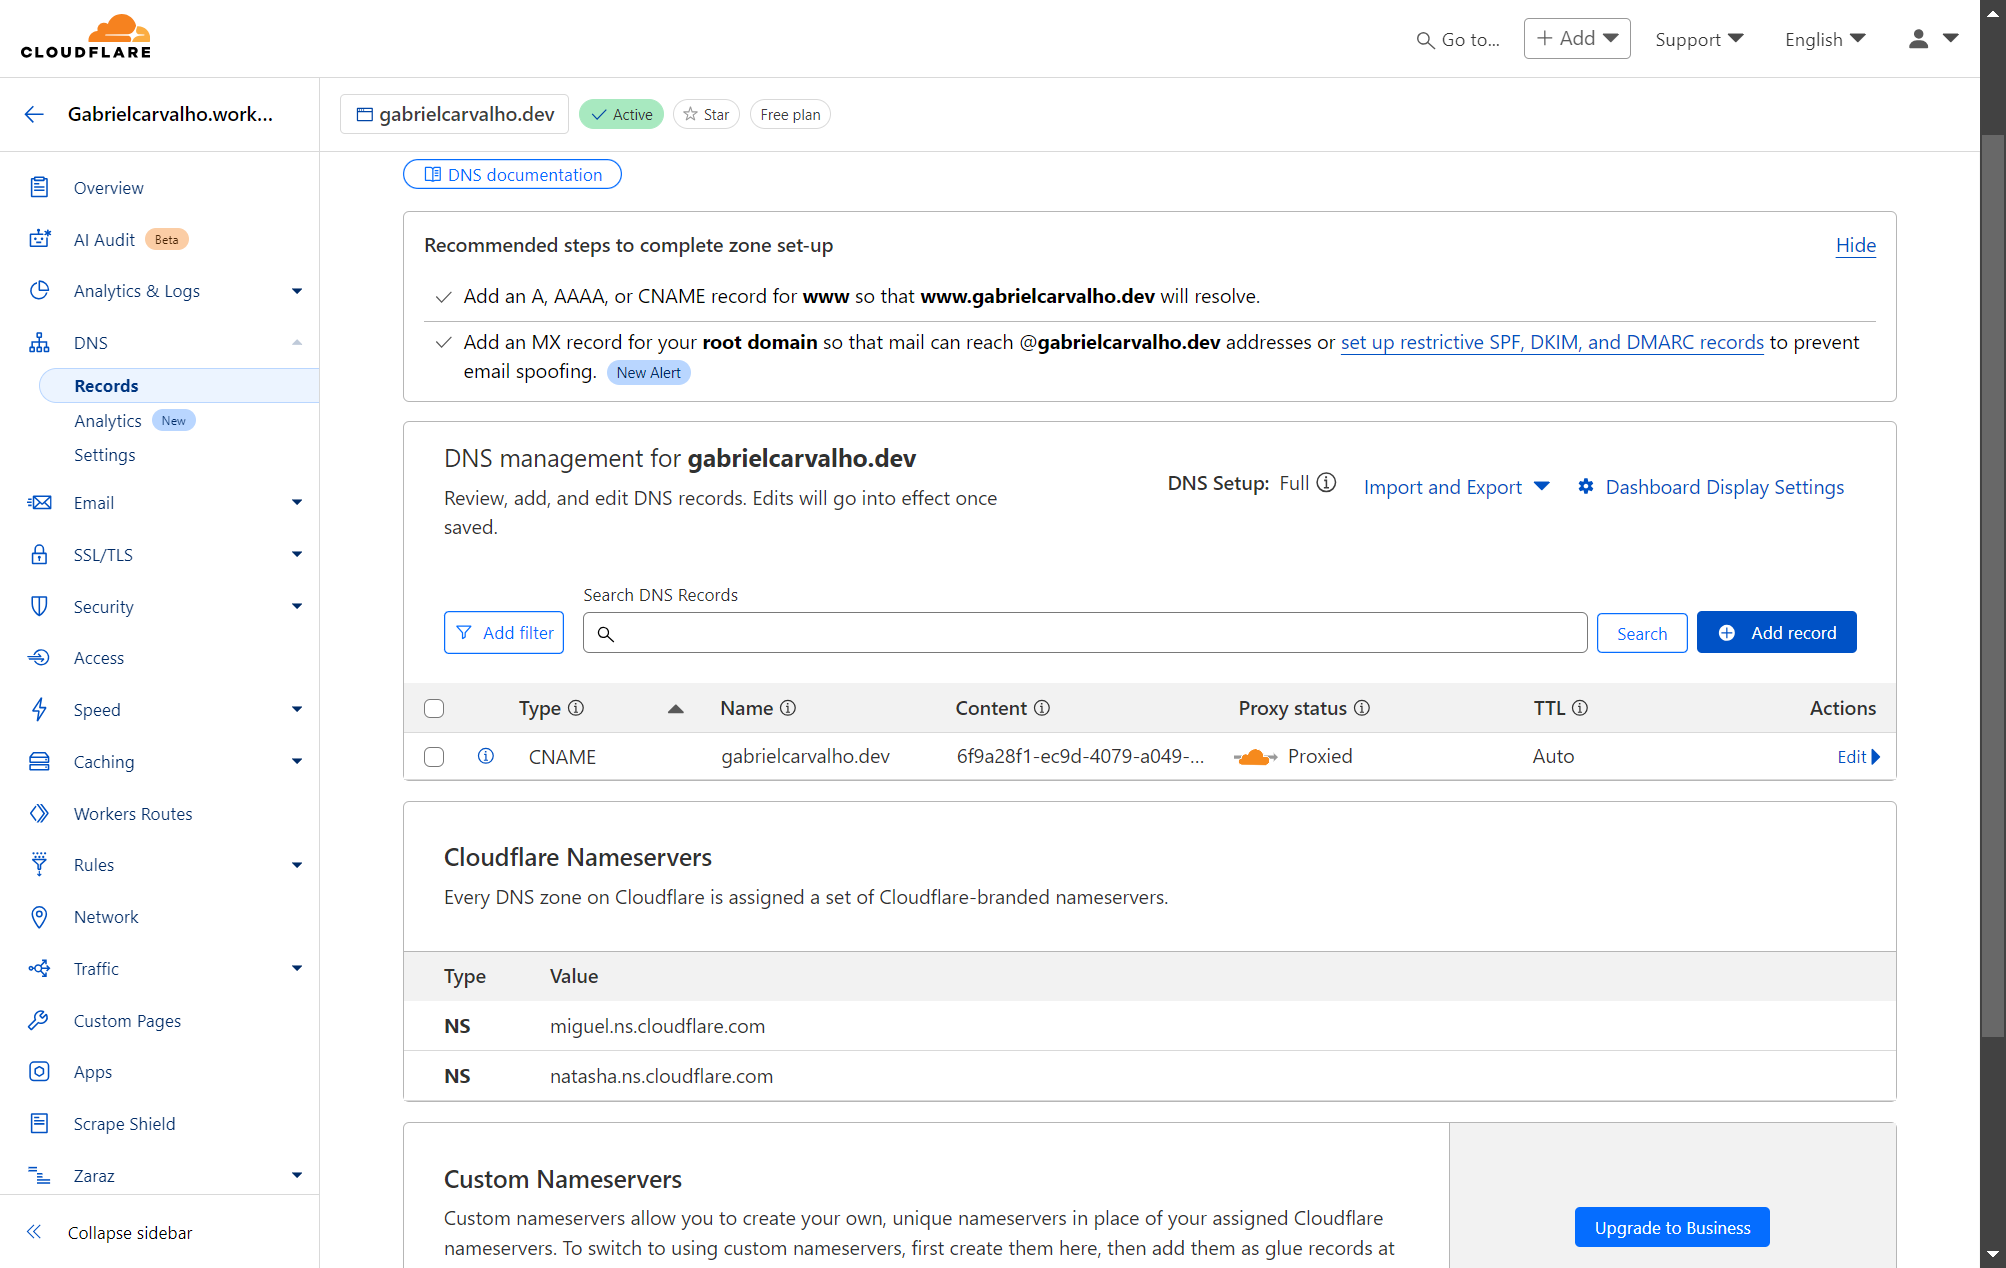The image size is (2006, 1268).
Task: Click the Add filter button
Action: (504, 633)
